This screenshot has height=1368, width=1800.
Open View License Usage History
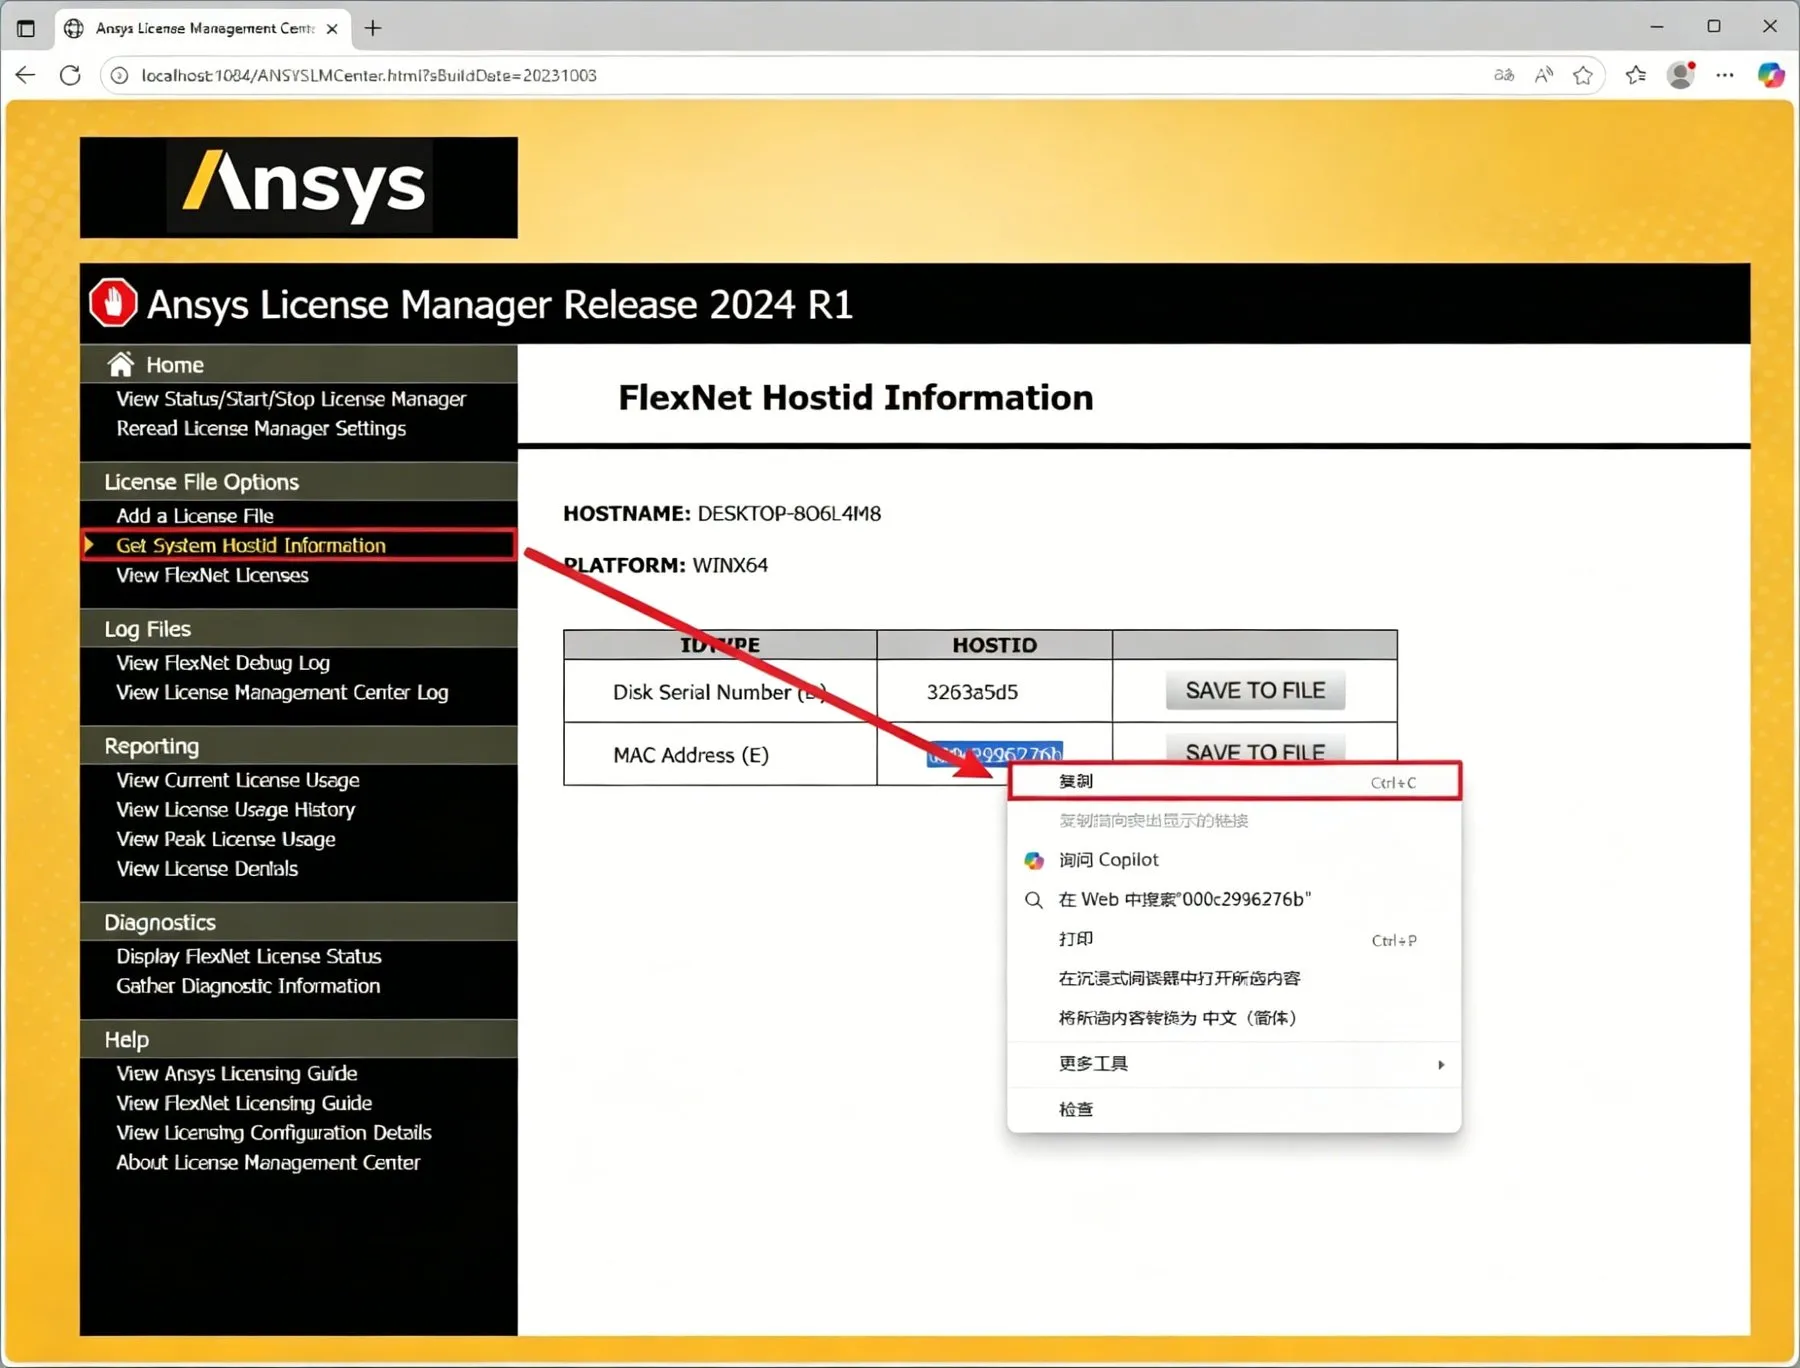[236, 809]
